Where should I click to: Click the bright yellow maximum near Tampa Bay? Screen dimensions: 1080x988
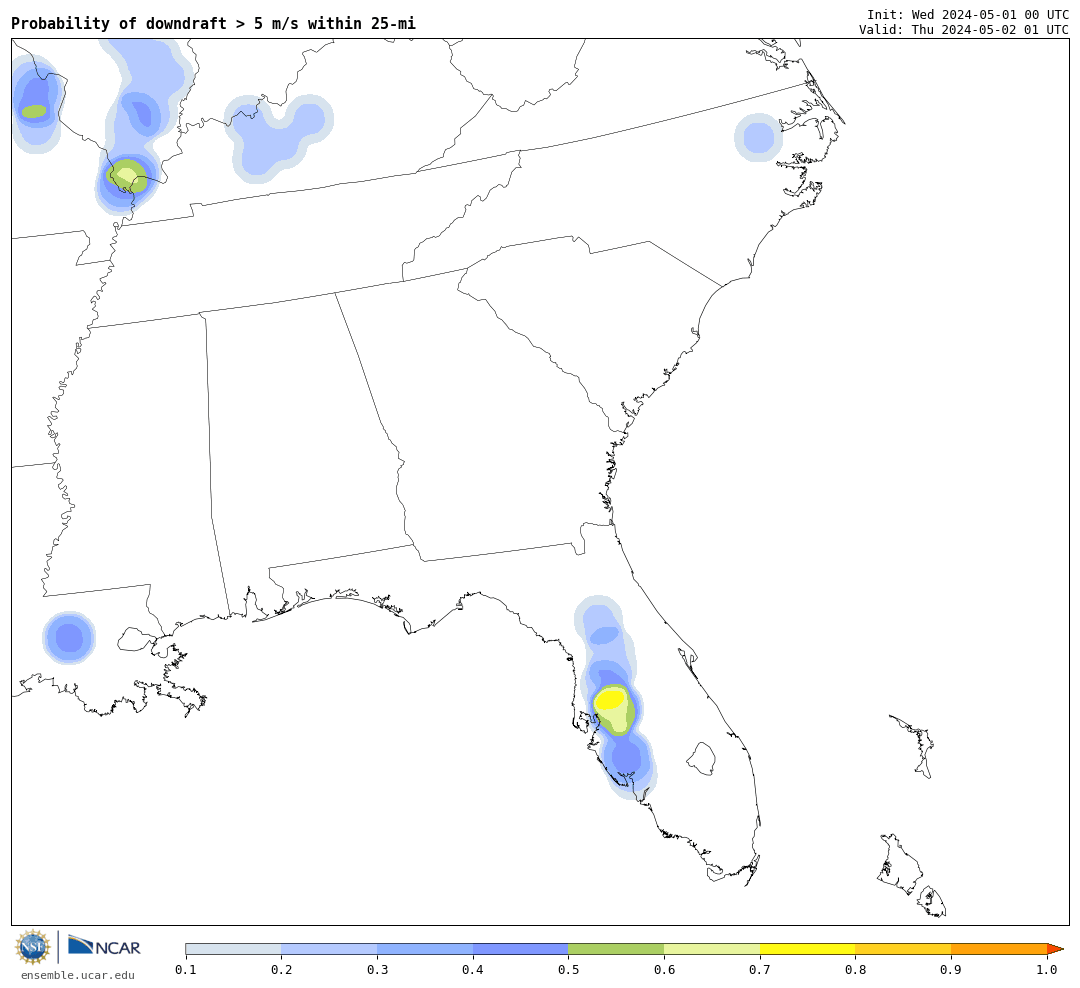coord(610,700)
